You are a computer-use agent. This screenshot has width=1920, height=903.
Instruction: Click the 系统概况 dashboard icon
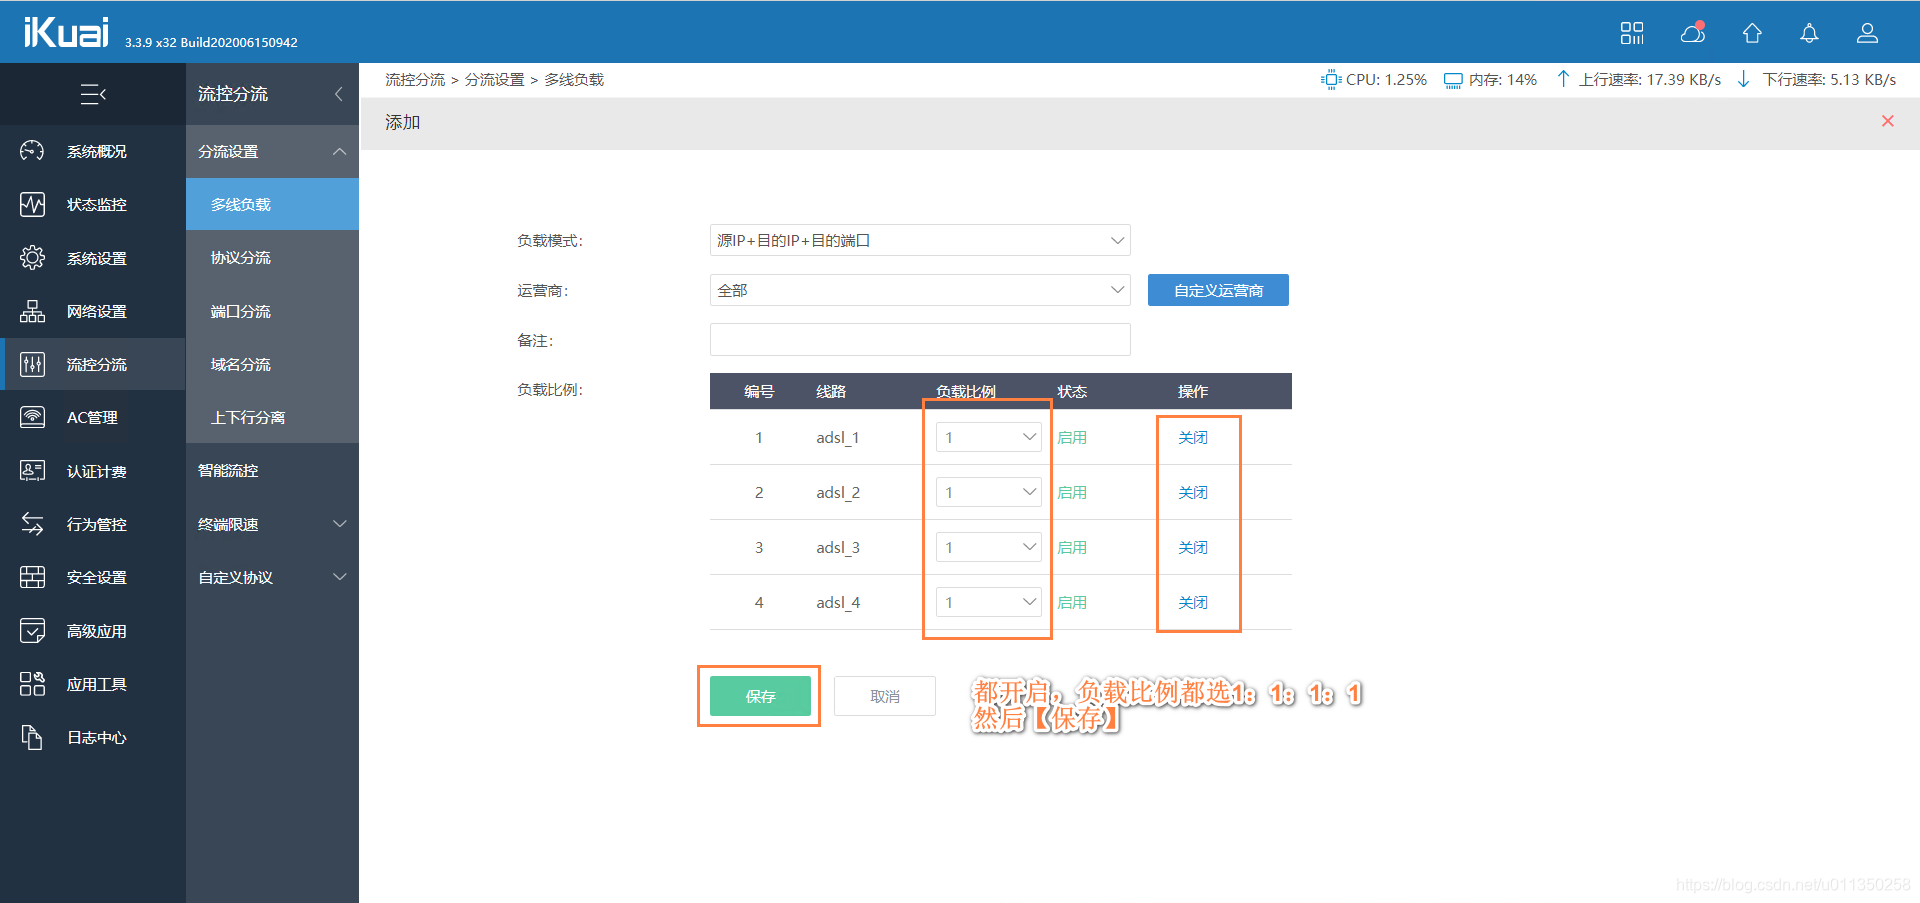tap(32, 151)
